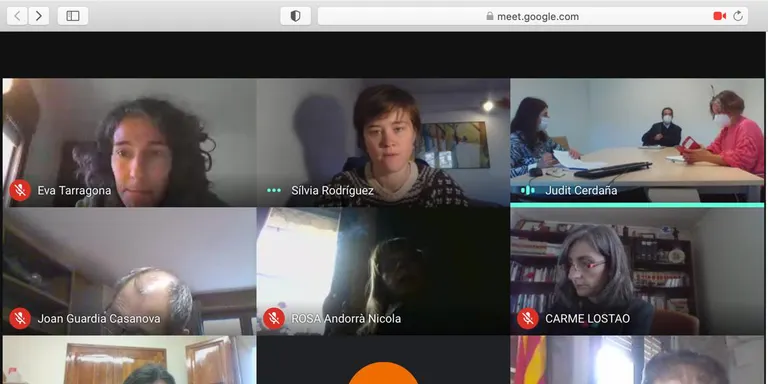Click the name label CARME LOSTAO

pyautogui.click(x=588, y=319)
